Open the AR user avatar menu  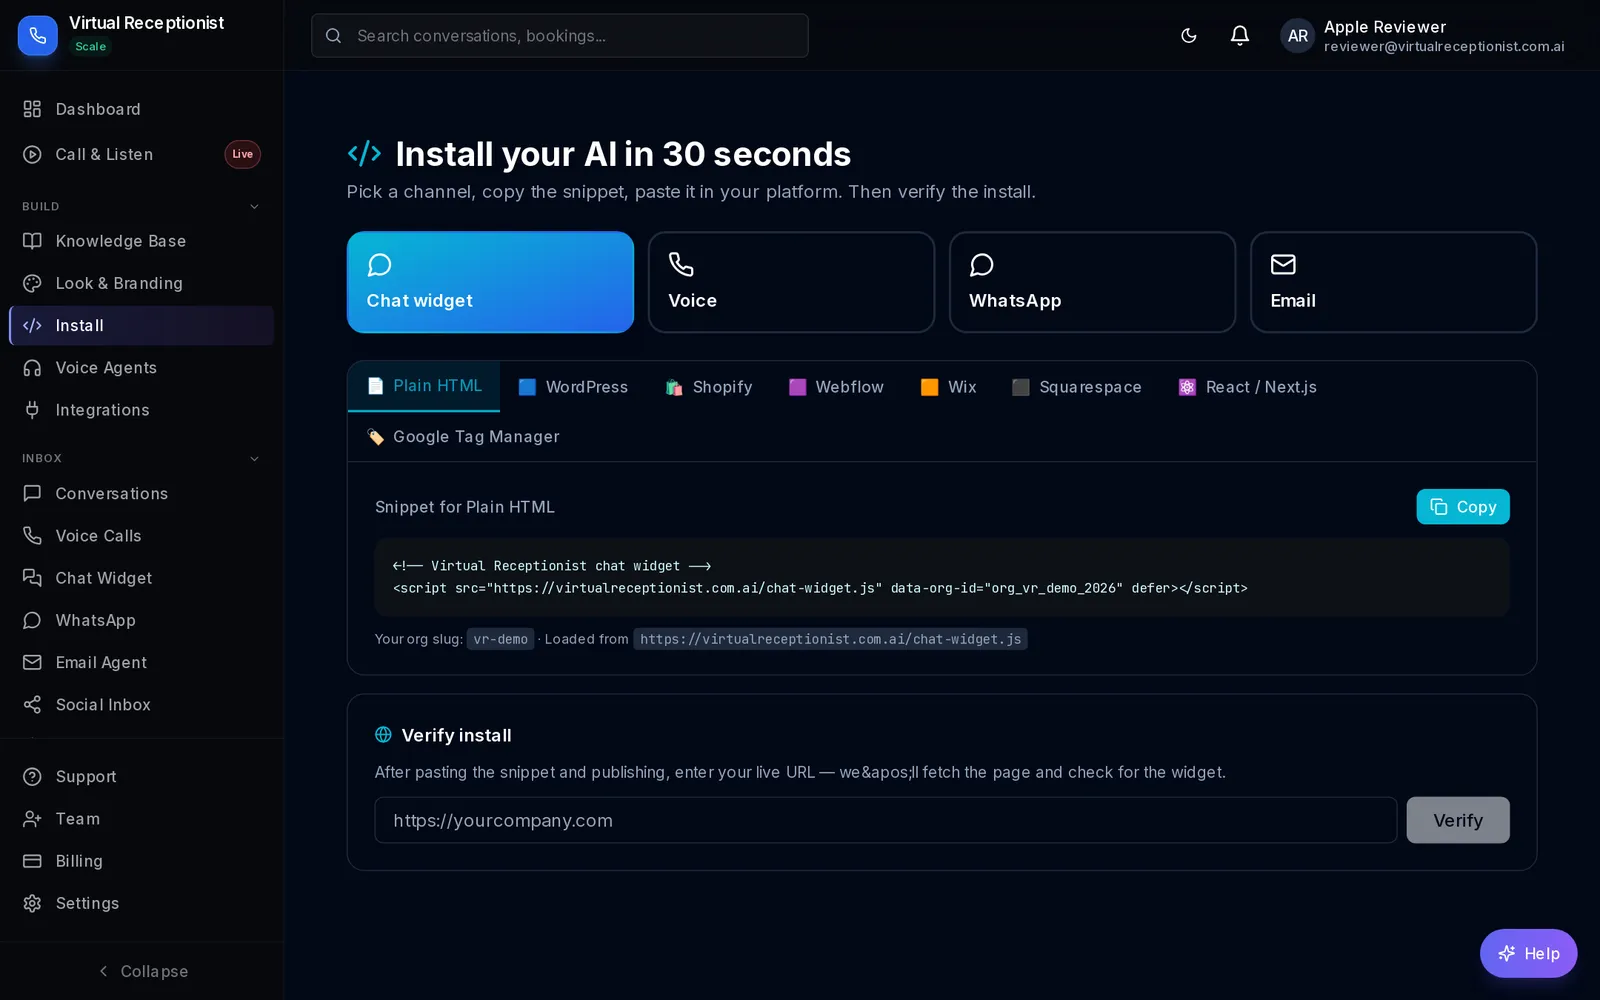click(1297, 36)
